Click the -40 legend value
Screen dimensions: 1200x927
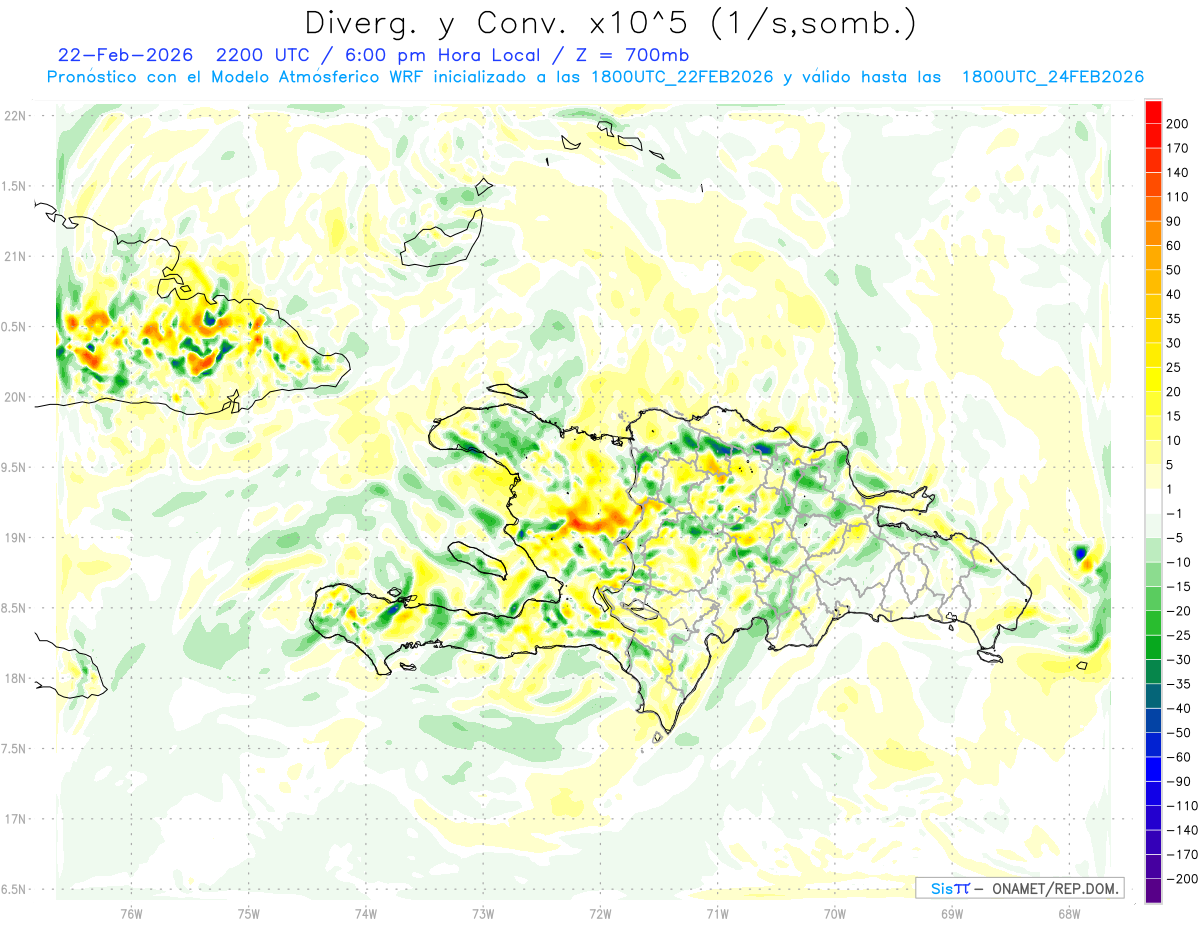[1180, 709]
